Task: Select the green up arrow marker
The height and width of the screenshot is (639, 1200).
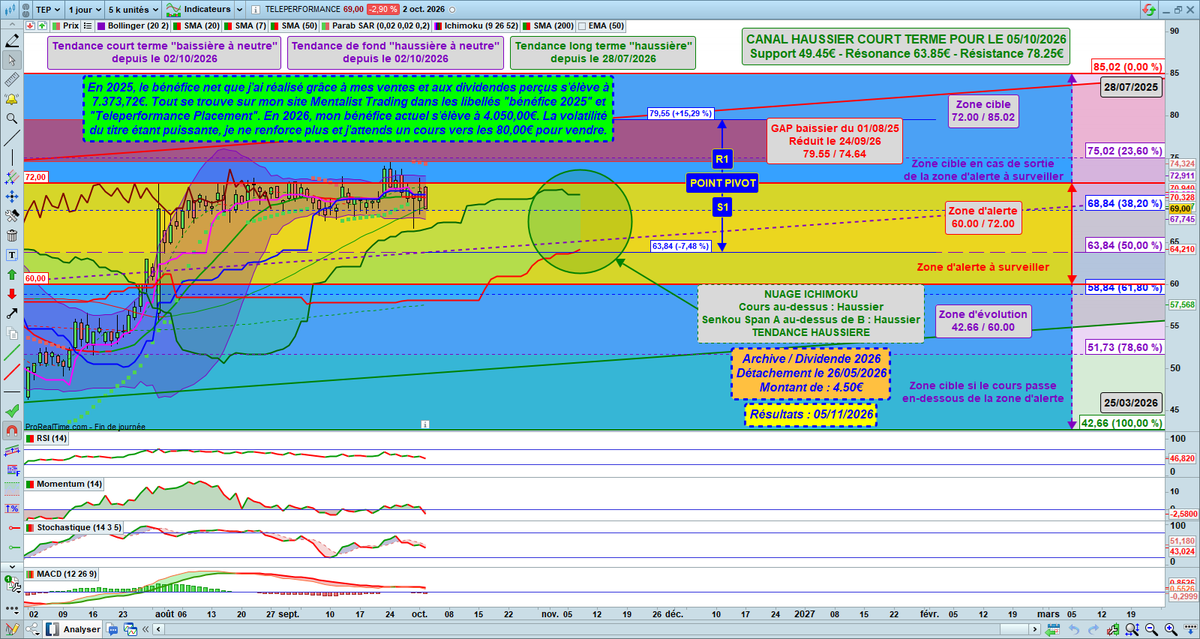Action: point(12,274)
